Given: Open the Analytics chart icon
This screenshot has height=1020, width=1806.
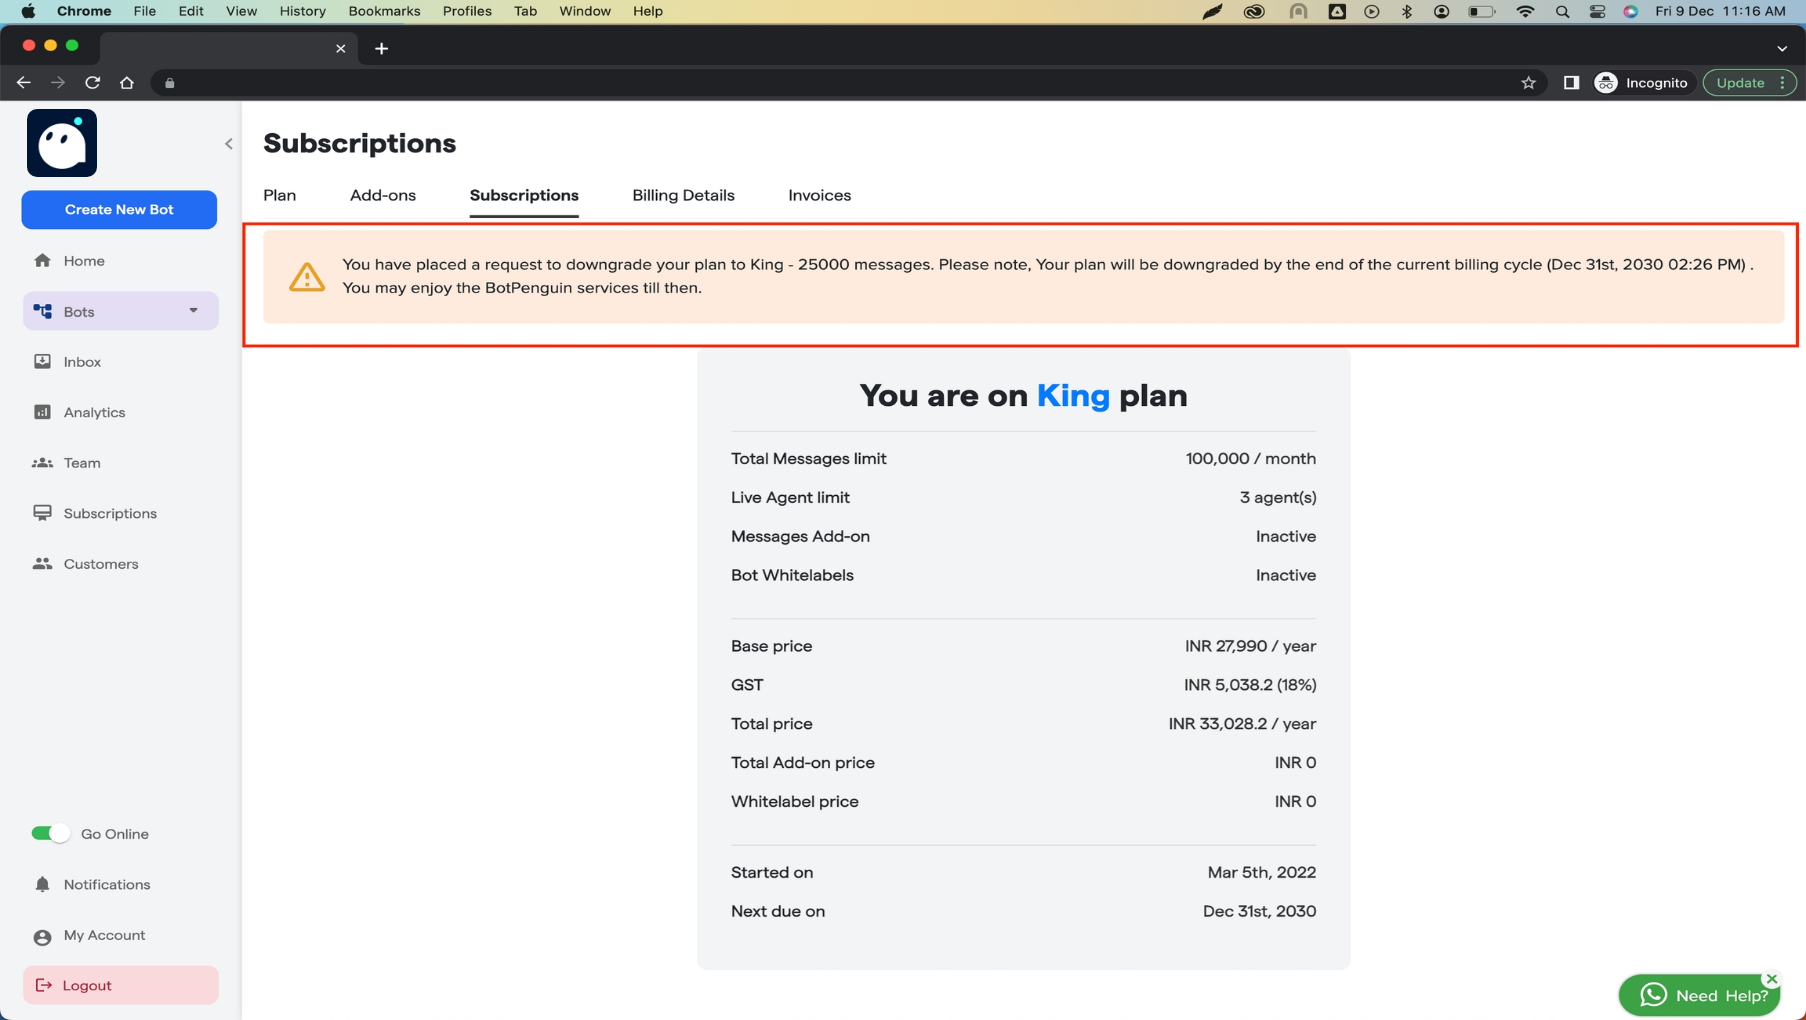Looking at the screenshot, I should (42, 412).
